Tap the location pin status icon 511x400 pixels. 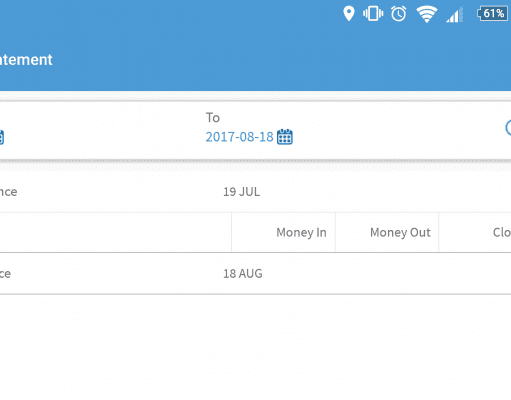tap(349, 14)
